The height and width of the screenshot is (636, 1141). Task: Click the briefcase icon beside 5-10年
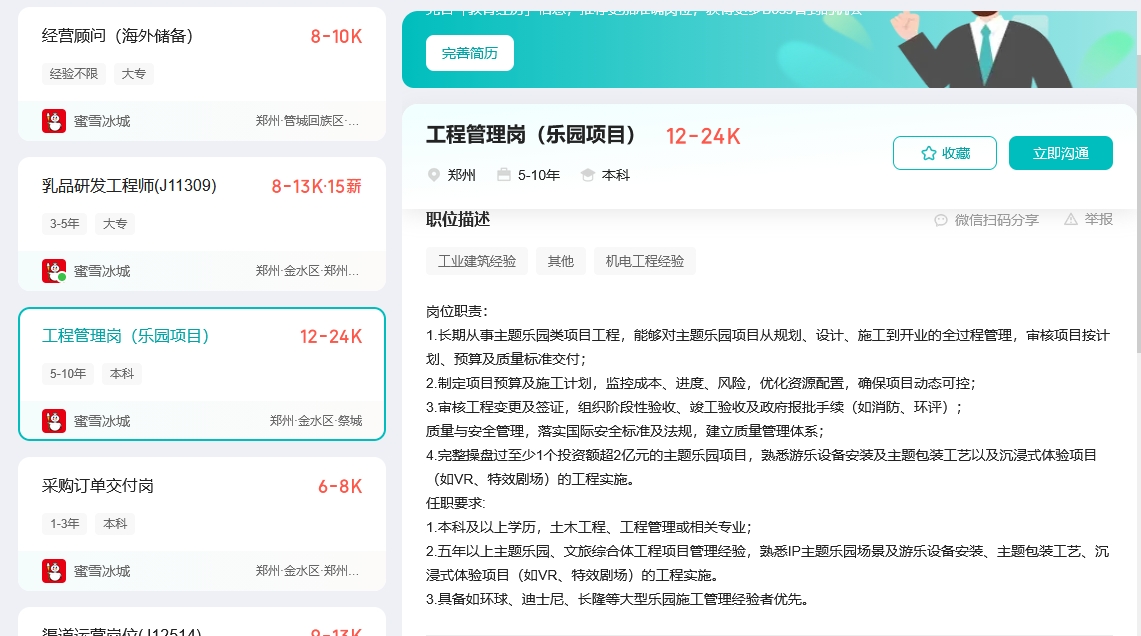click(504, 175)
